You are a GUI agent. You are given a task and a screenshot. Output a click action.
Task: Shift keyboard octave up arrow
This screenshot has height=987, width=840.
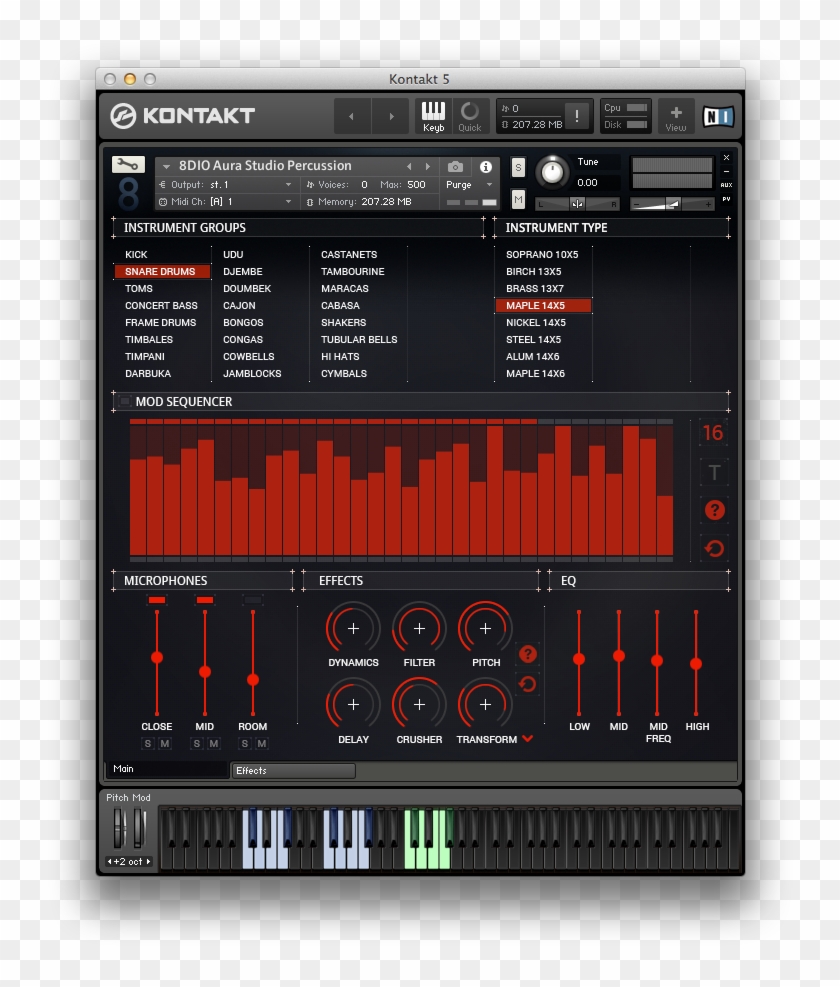[148, 862]
